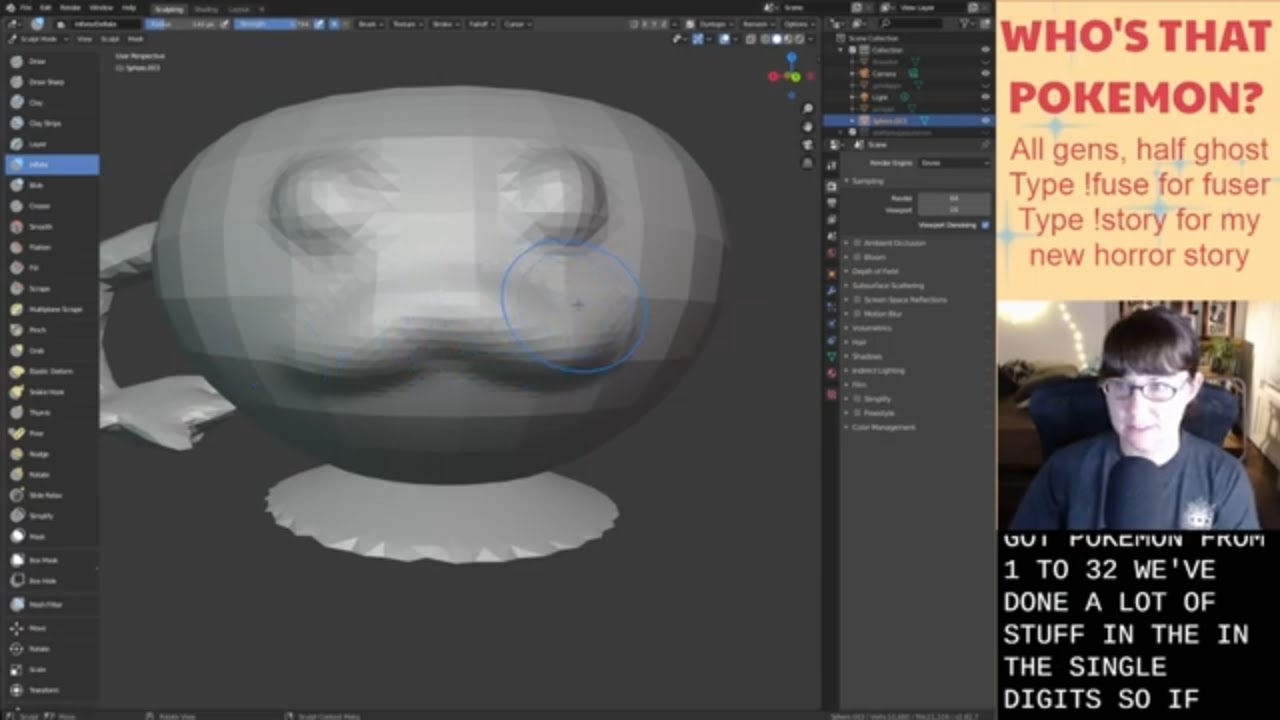This screenshot has height=720, width=1280.
Task: Select the Pose brush
Action: [x=50, y=433]
